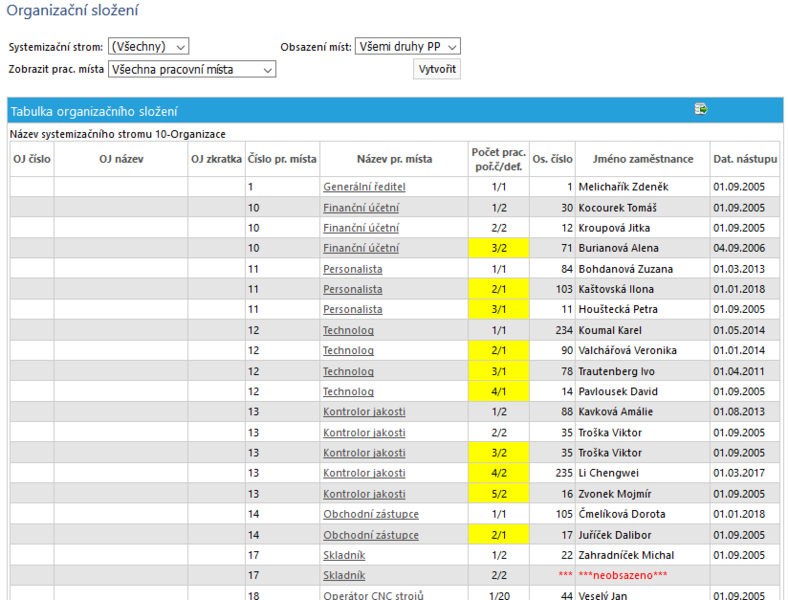Open Personalista link for Kaštovská Ilona
Image resolution: width=788 pixels, height=600 pixels.
tap(352, 289)
